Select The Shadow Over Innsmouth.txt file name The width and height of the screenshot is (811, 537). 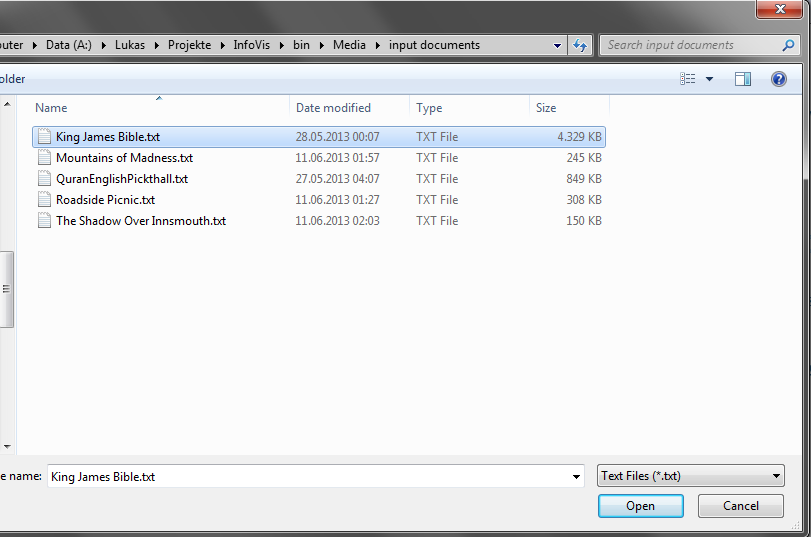pyautogui.click(x=141, y=220)
